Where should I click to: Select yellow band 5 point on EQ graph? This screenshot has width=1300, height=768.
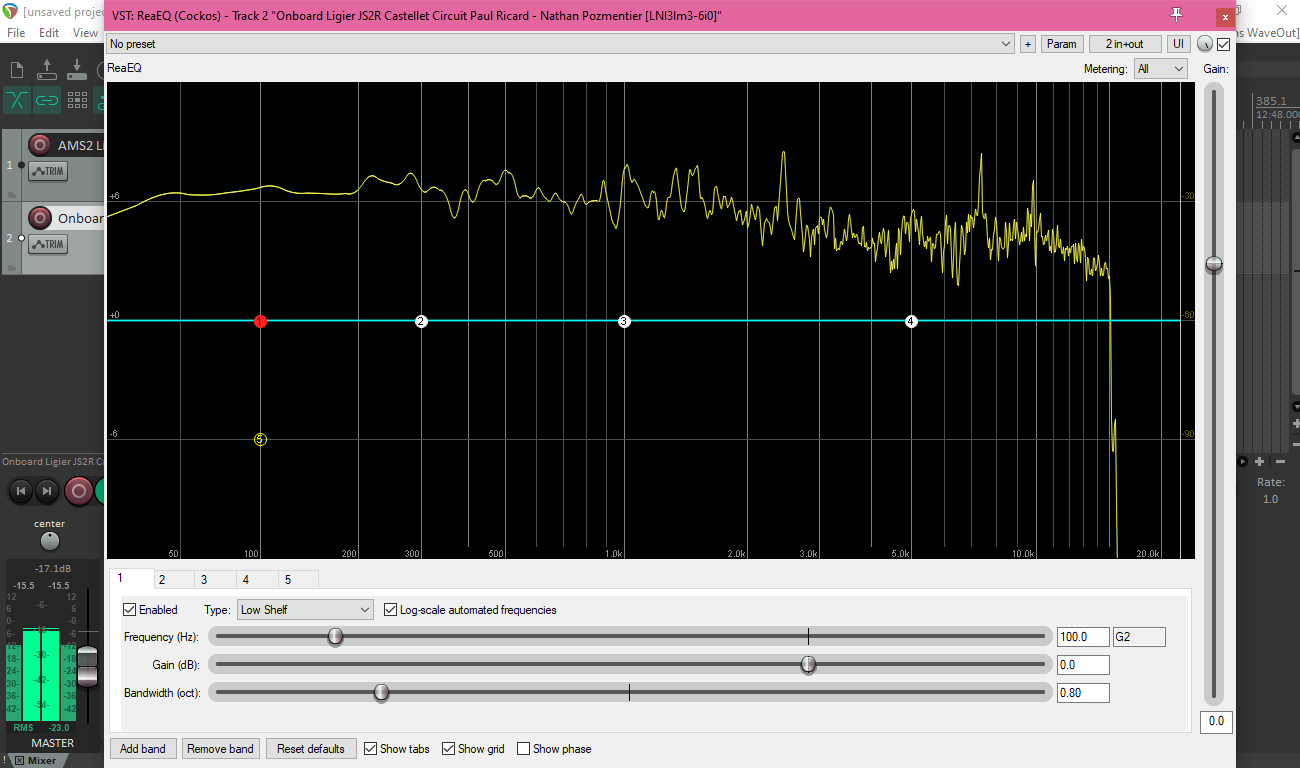[260, 439]
